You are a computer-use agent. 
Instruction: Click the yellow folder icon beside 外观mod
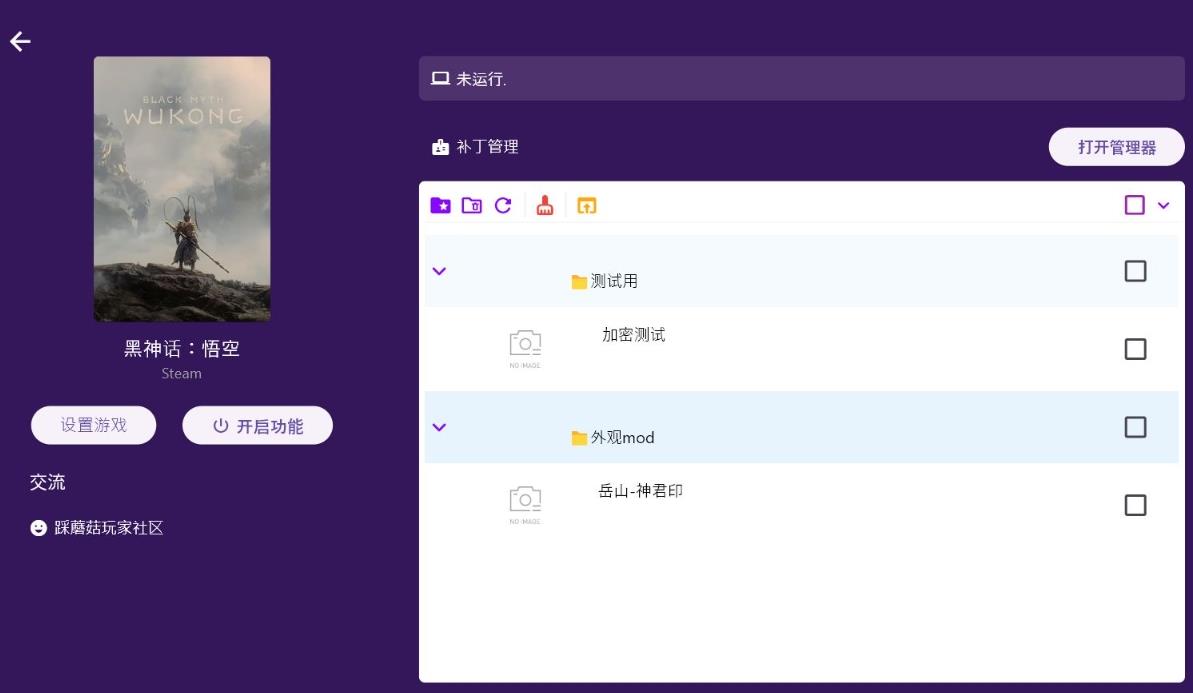coord(579,438)
